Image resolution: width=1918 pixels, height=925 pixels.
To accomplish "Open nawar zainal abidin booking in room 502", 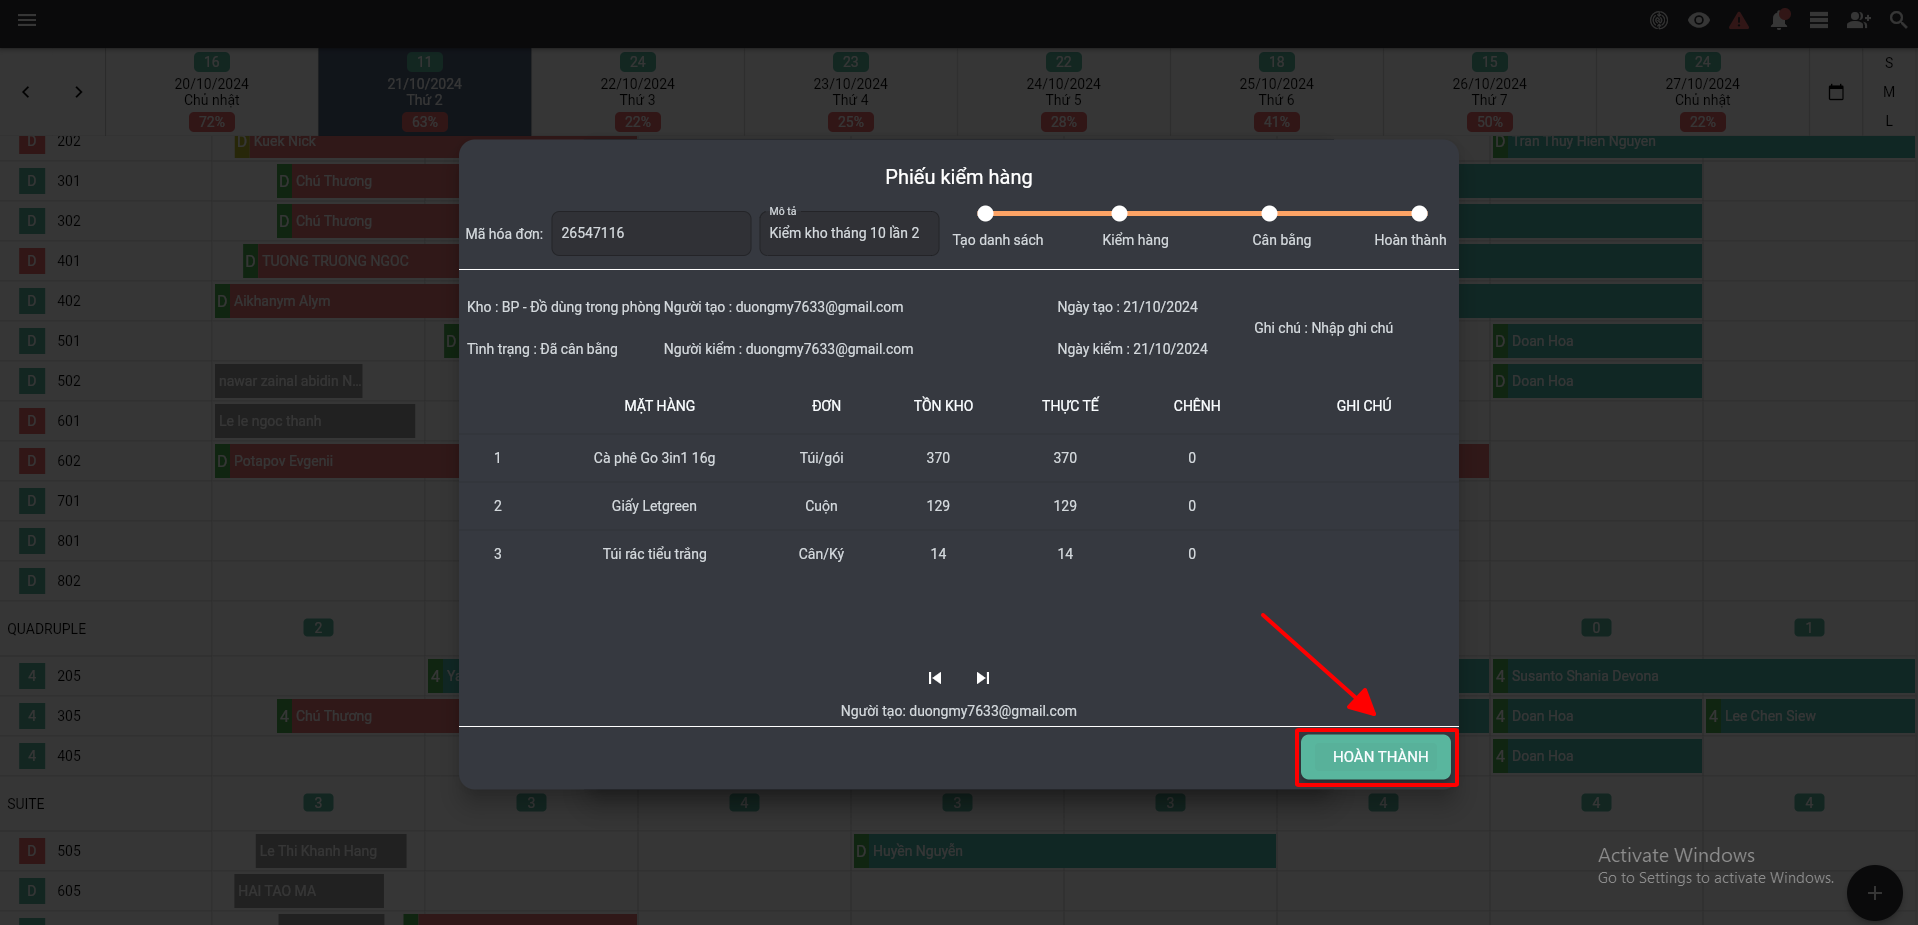I will (289, 381).
